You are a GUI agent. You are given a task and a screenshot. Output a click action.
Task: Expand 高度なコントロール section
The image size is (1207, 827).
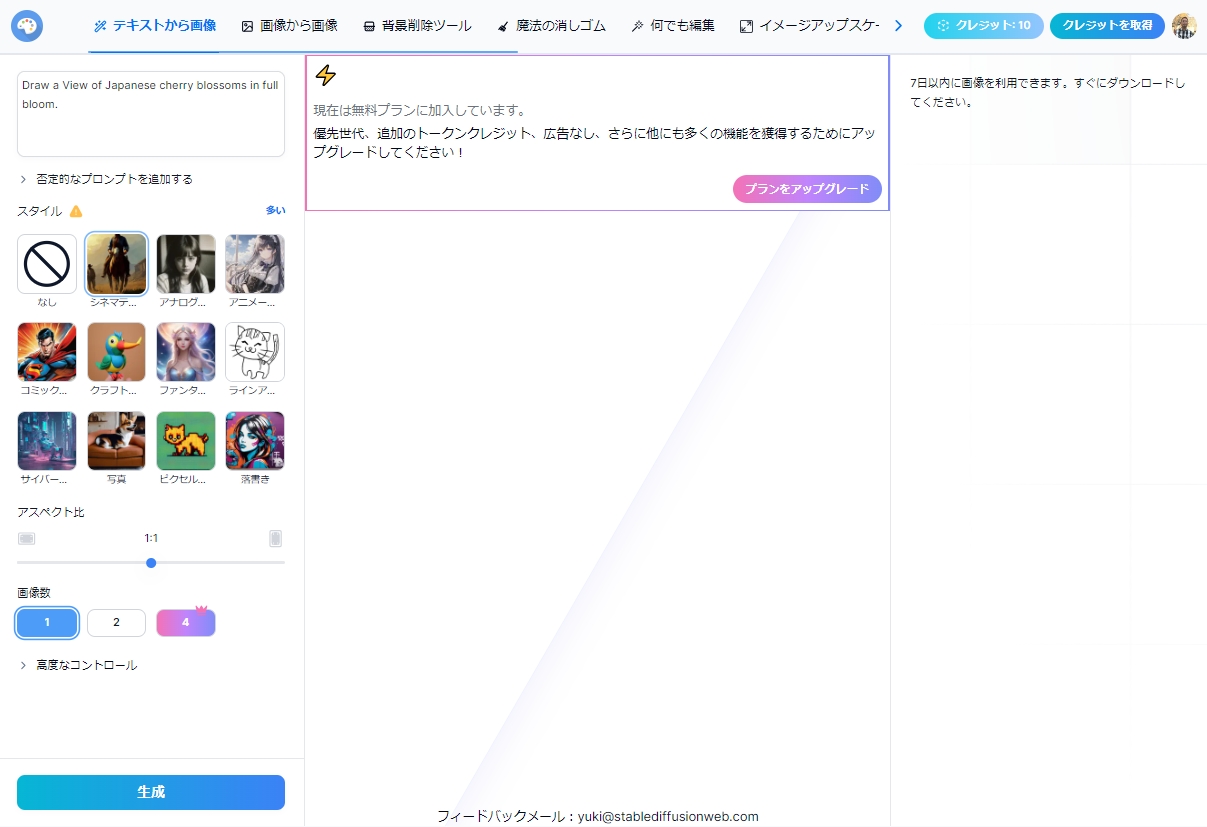point(78,665)
